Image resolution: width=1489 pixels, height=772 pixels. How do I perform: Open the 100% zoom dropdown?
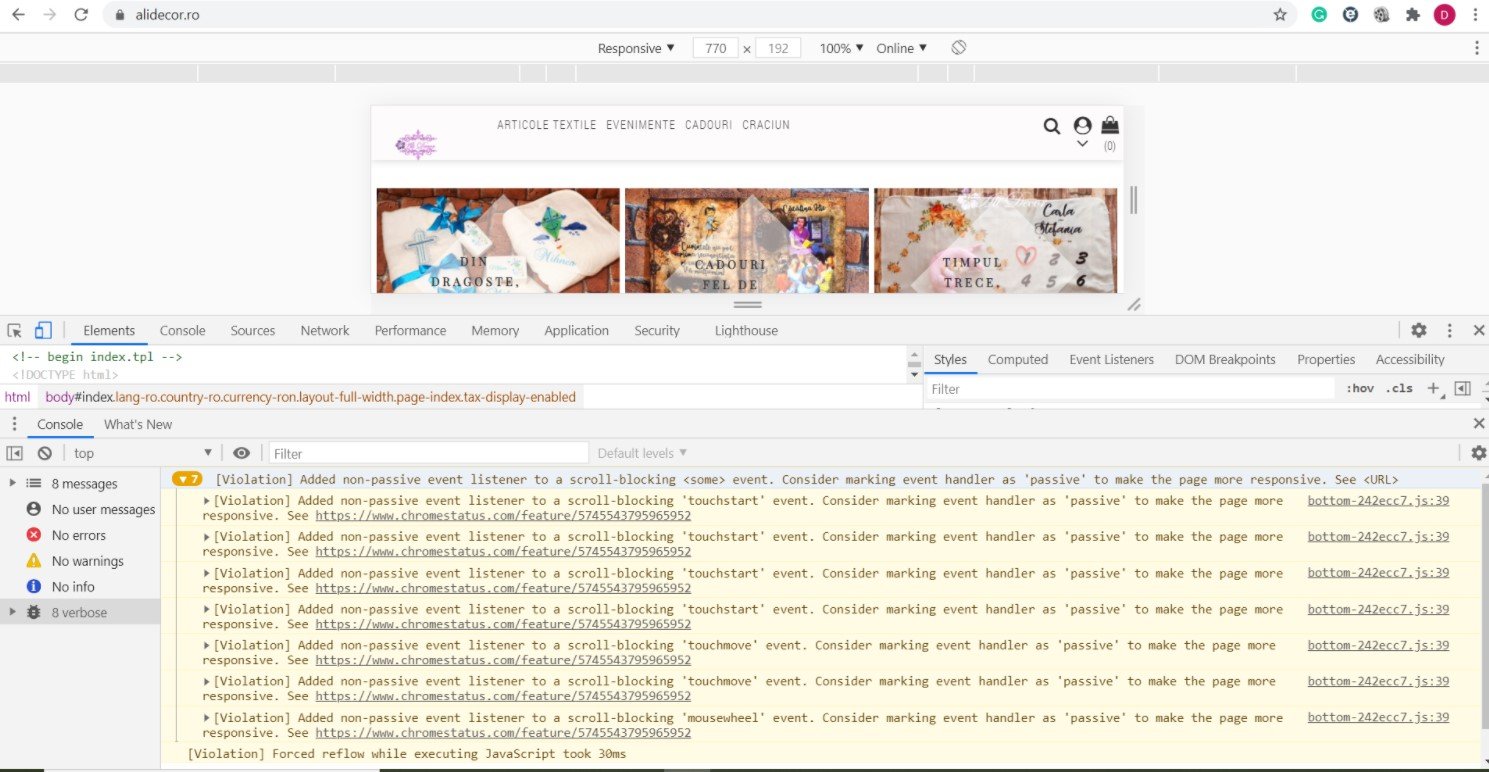pyautogui.click(x=841, y=48)
